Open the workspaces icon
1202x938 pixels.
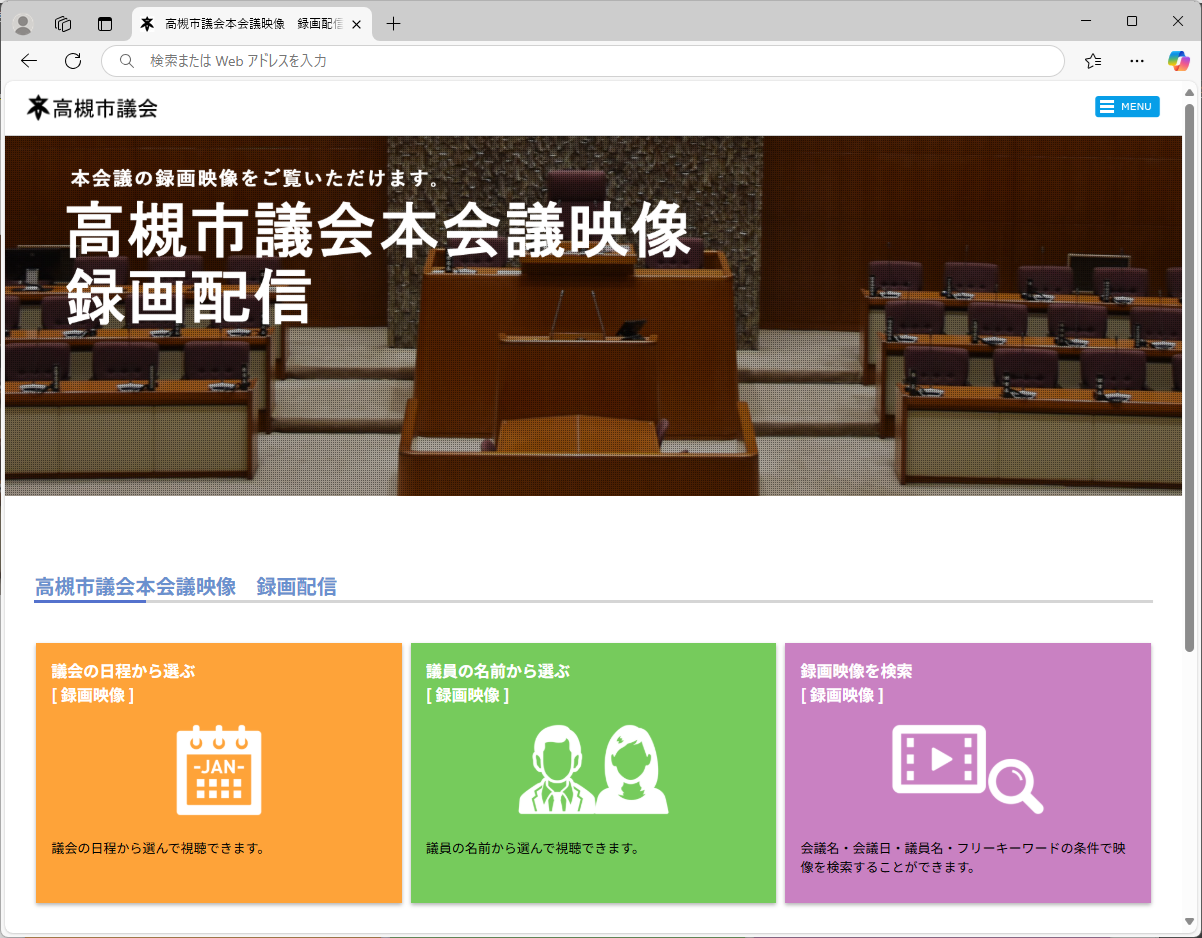coord(63,24)
